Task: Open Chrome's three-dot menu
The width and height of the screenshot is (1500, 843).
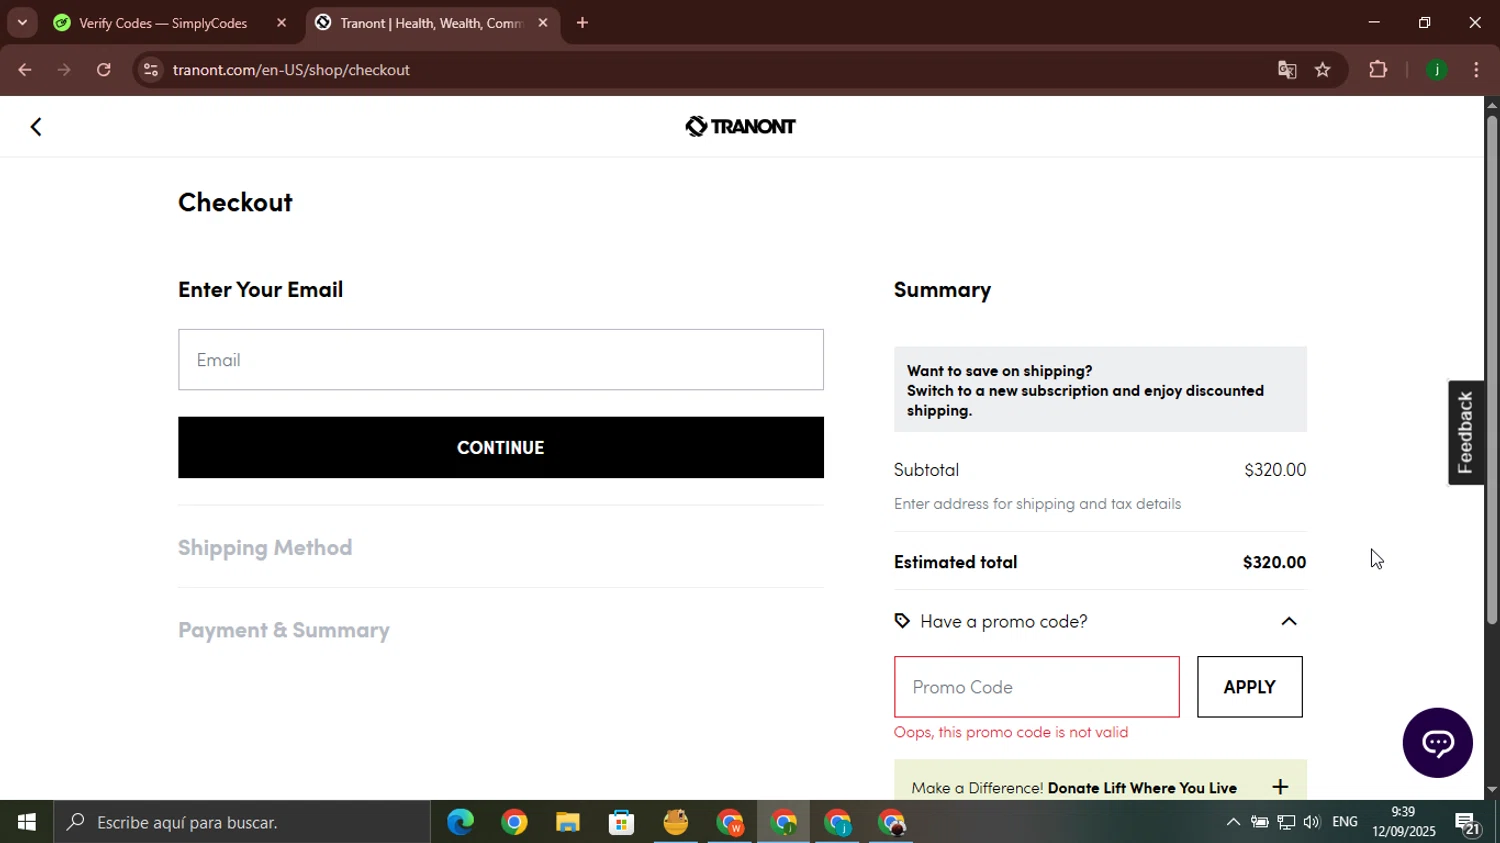Action: click(x=1477, y=70)
